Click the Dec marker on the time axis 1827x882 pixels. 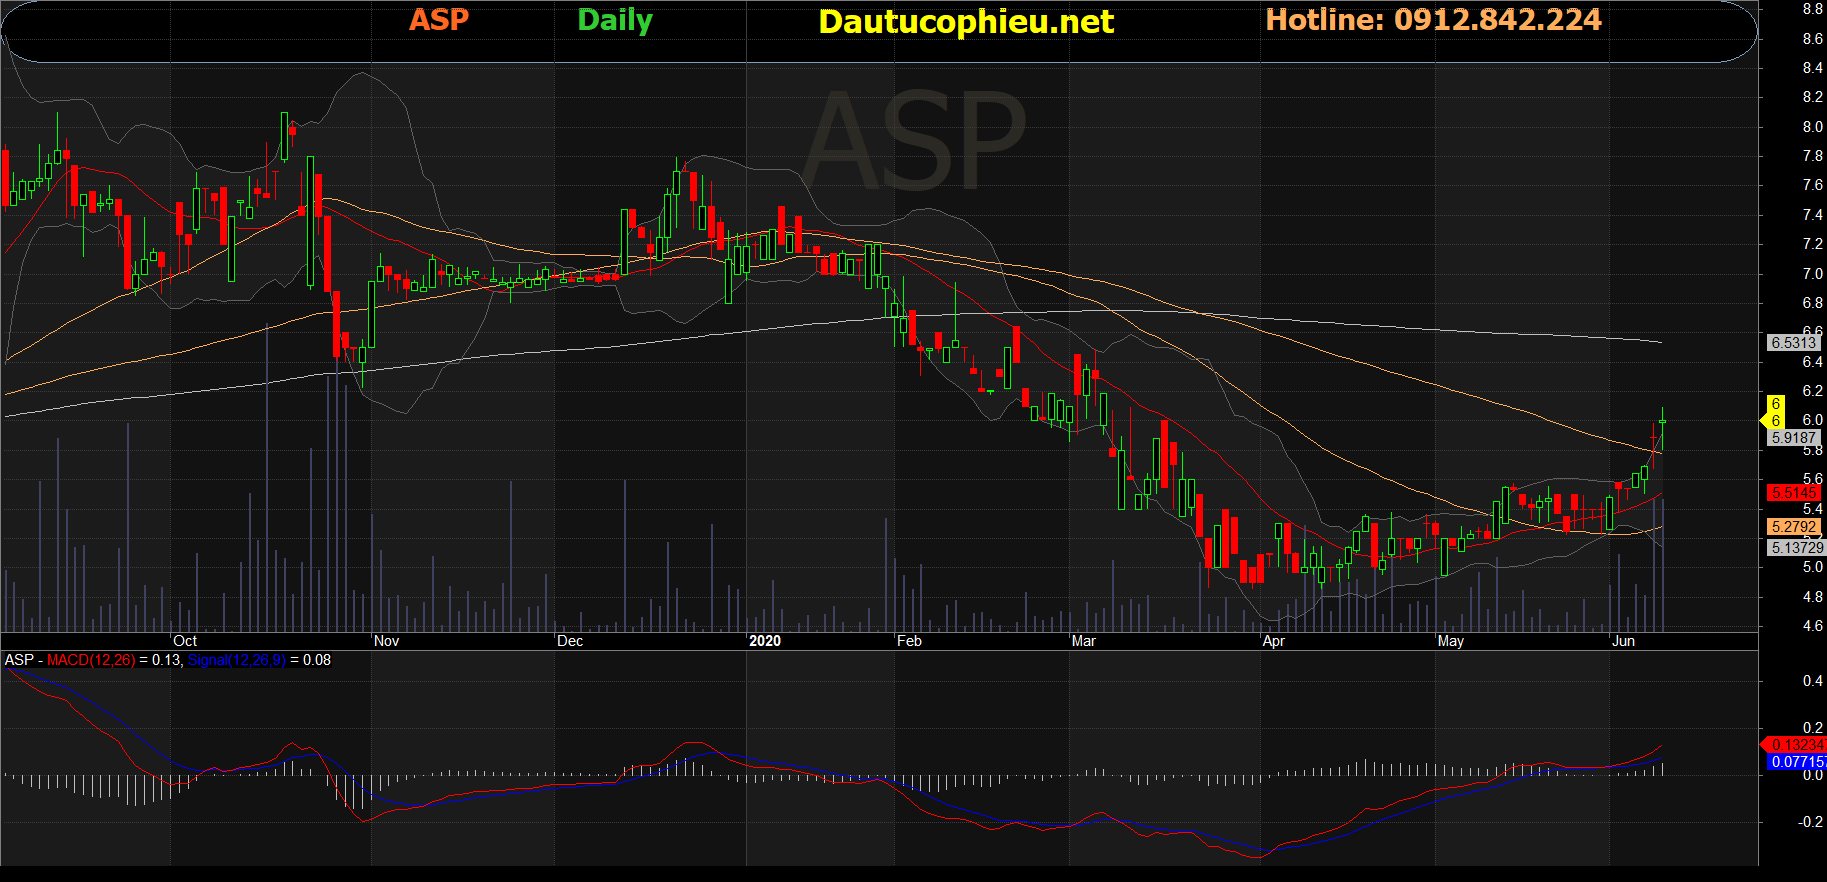(x=570, y=641)
